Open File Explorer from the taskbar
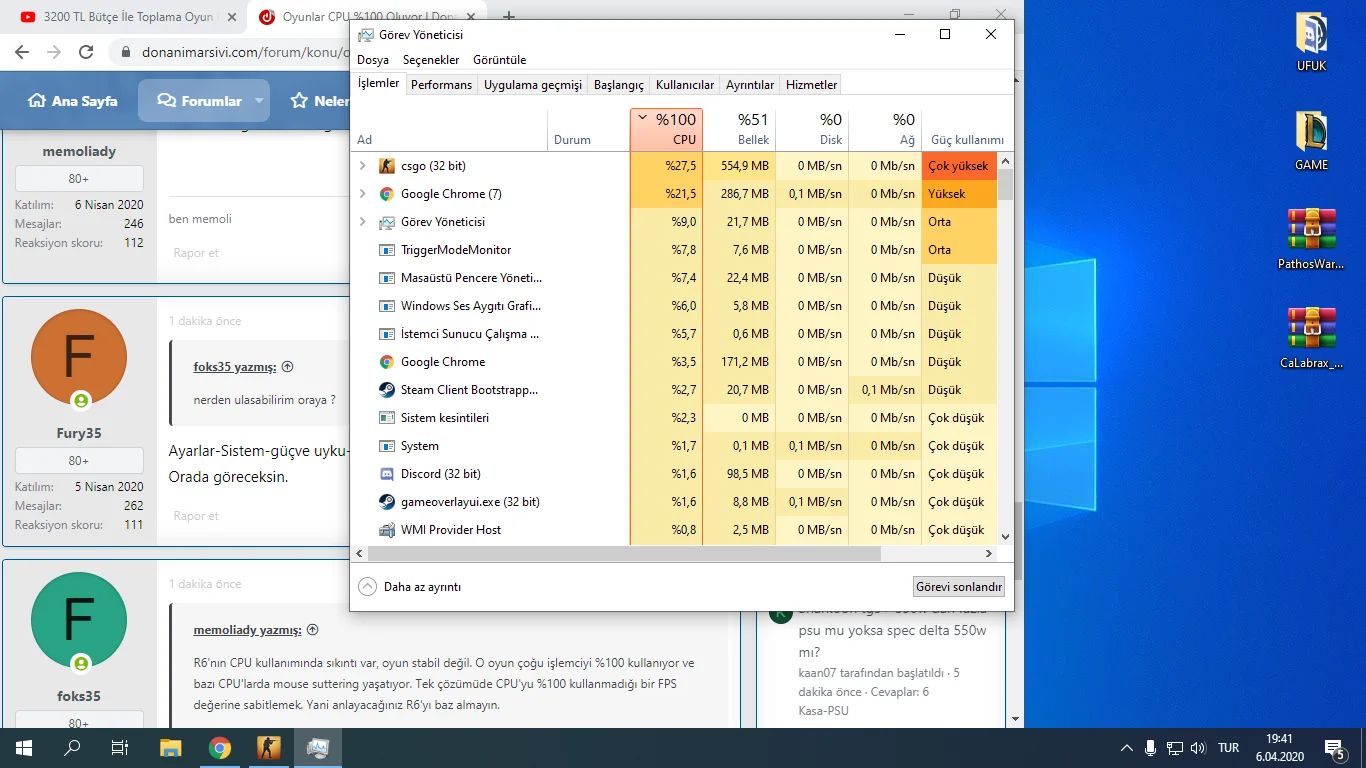The image size is (1366, 768). pos(171,748)
